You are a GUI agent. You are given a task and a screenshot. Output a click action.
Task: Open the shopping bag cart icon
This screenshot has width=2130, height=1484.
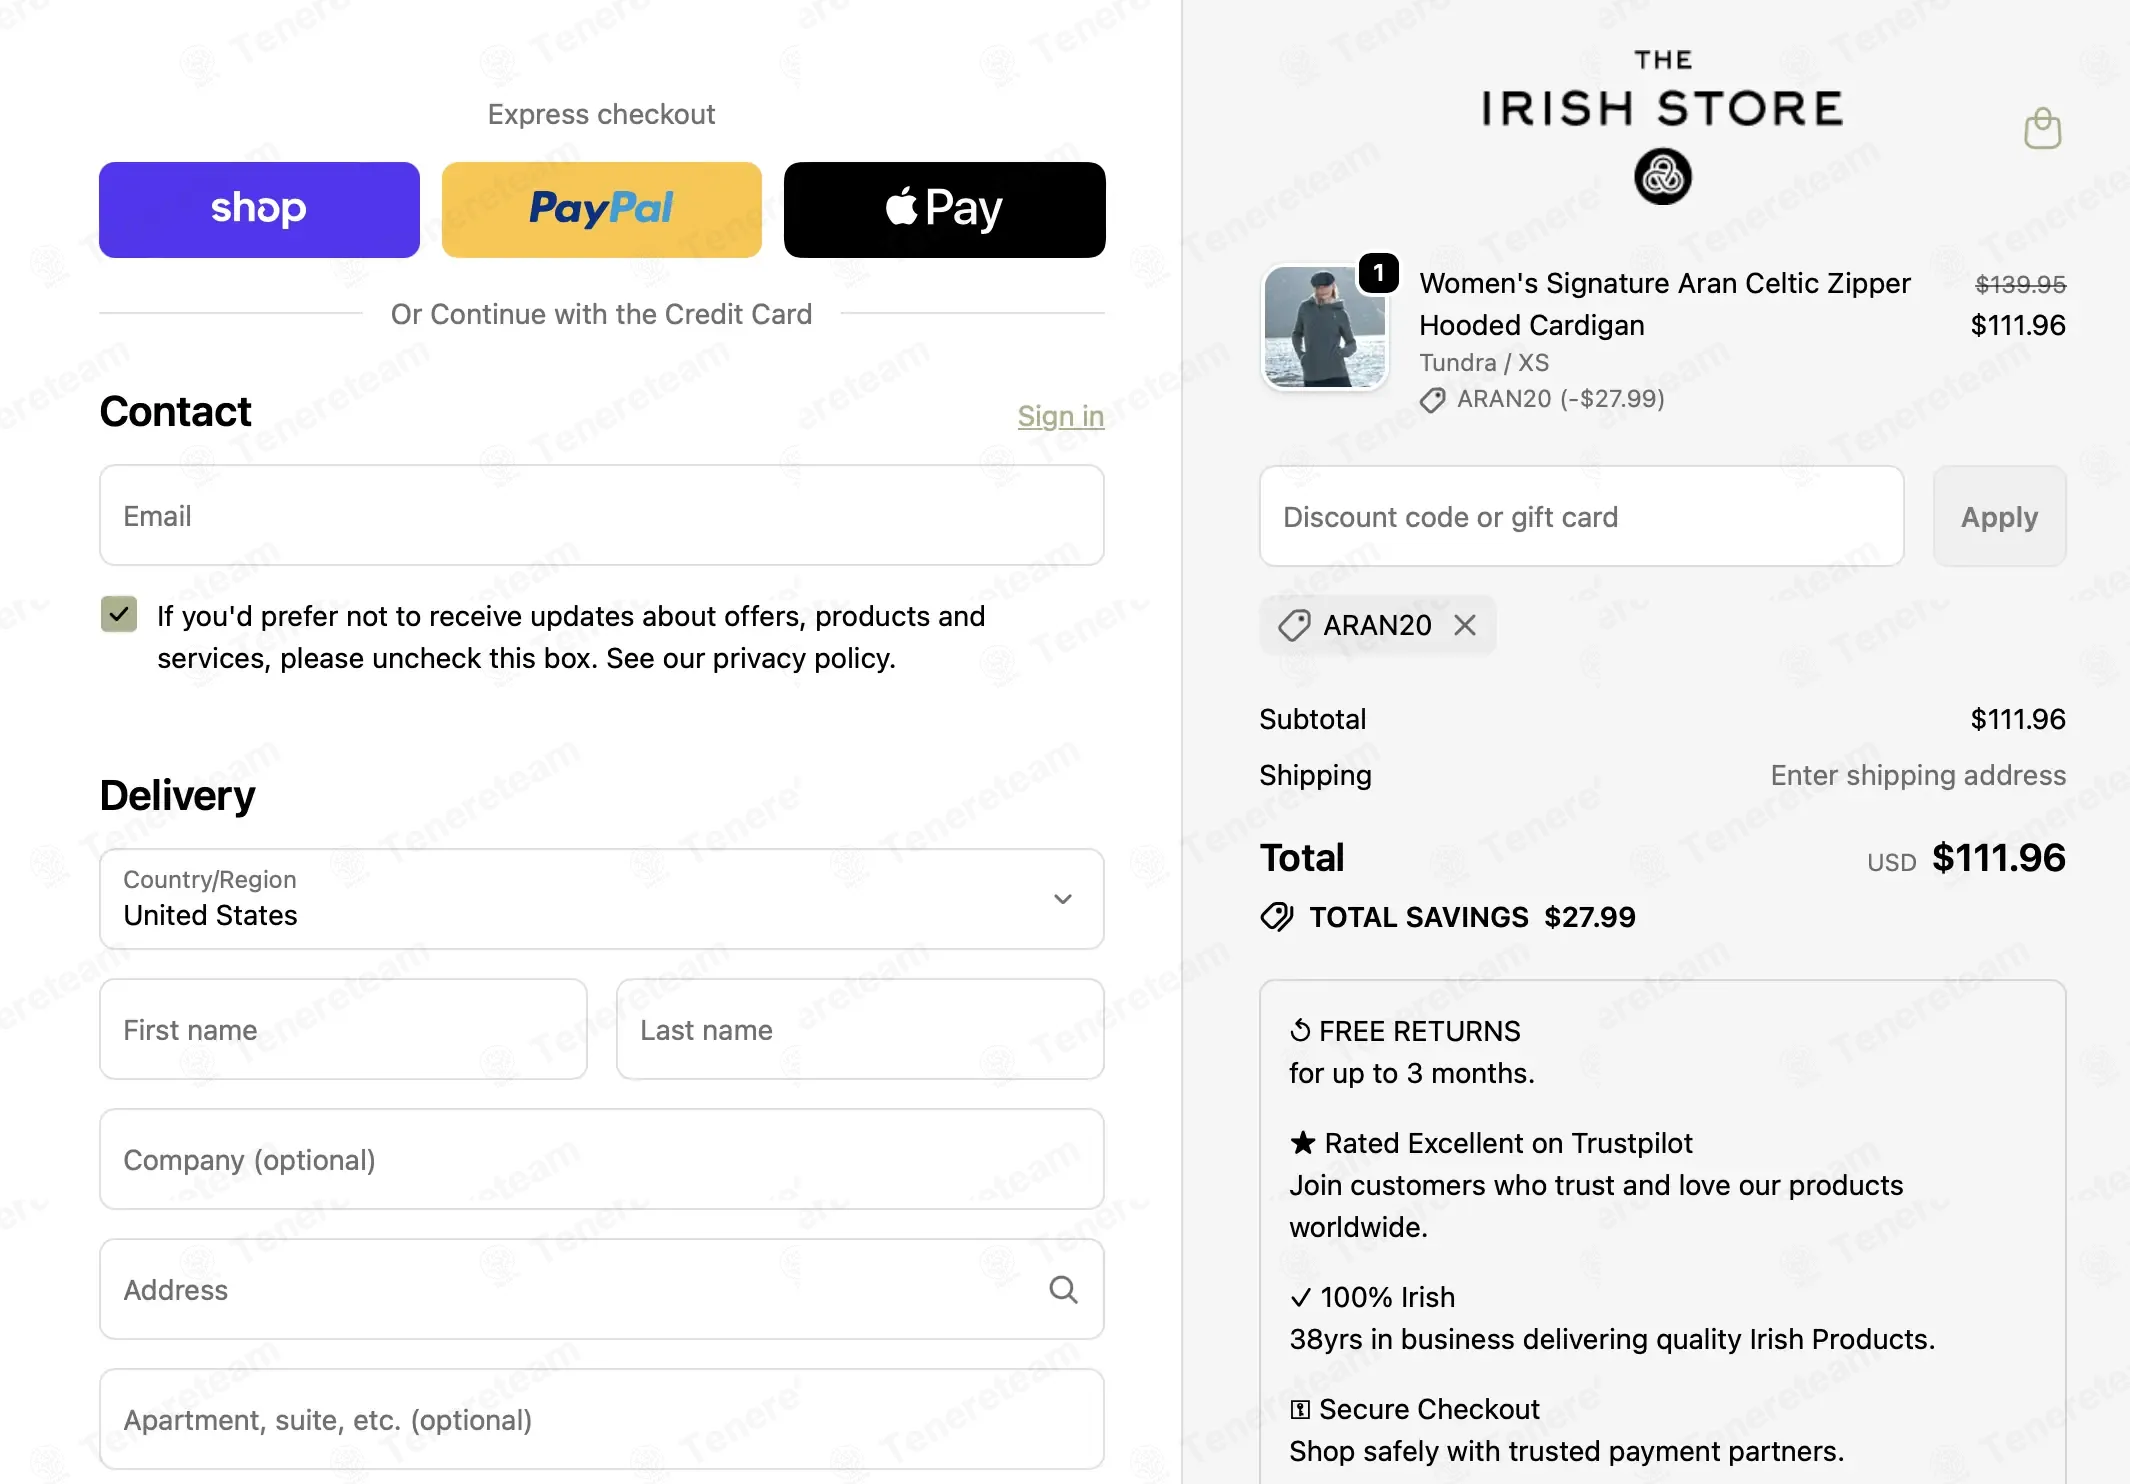[2042, 129]
